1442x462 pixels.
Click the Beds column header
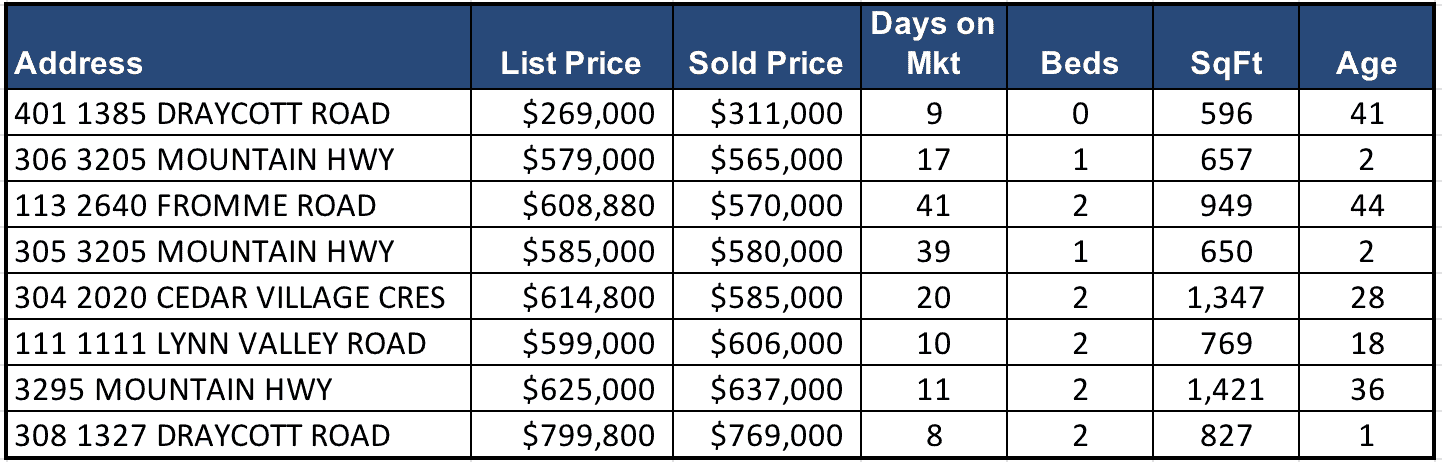click(x=1079, y=64)
